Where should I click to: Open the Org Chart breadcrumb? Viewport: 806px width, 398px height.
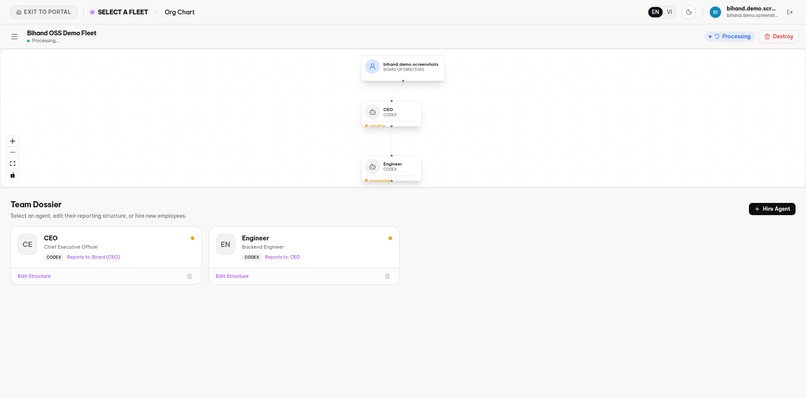pos(179,12)
